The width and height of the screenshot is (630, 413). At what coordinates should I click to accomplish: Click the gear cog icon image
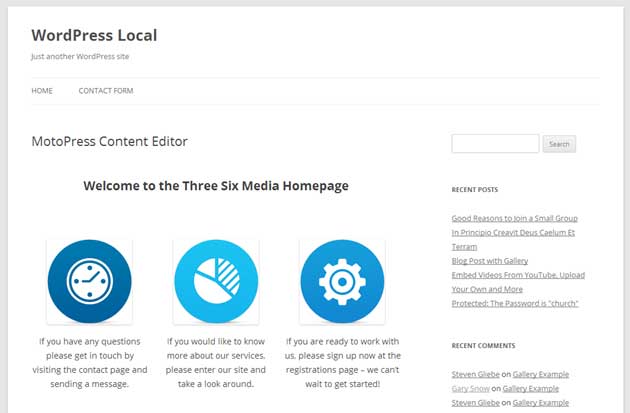click(x=342, y=282)
